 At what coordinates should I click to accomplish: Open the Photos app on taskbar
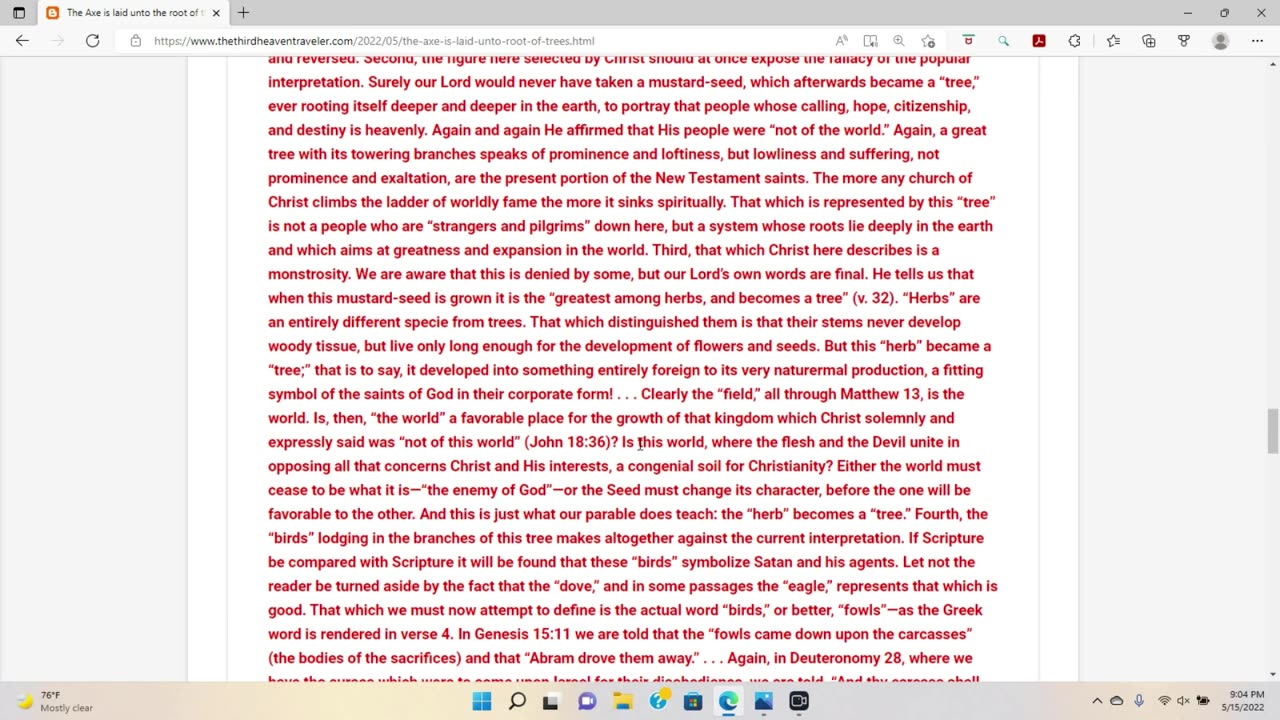coord(763,701)
